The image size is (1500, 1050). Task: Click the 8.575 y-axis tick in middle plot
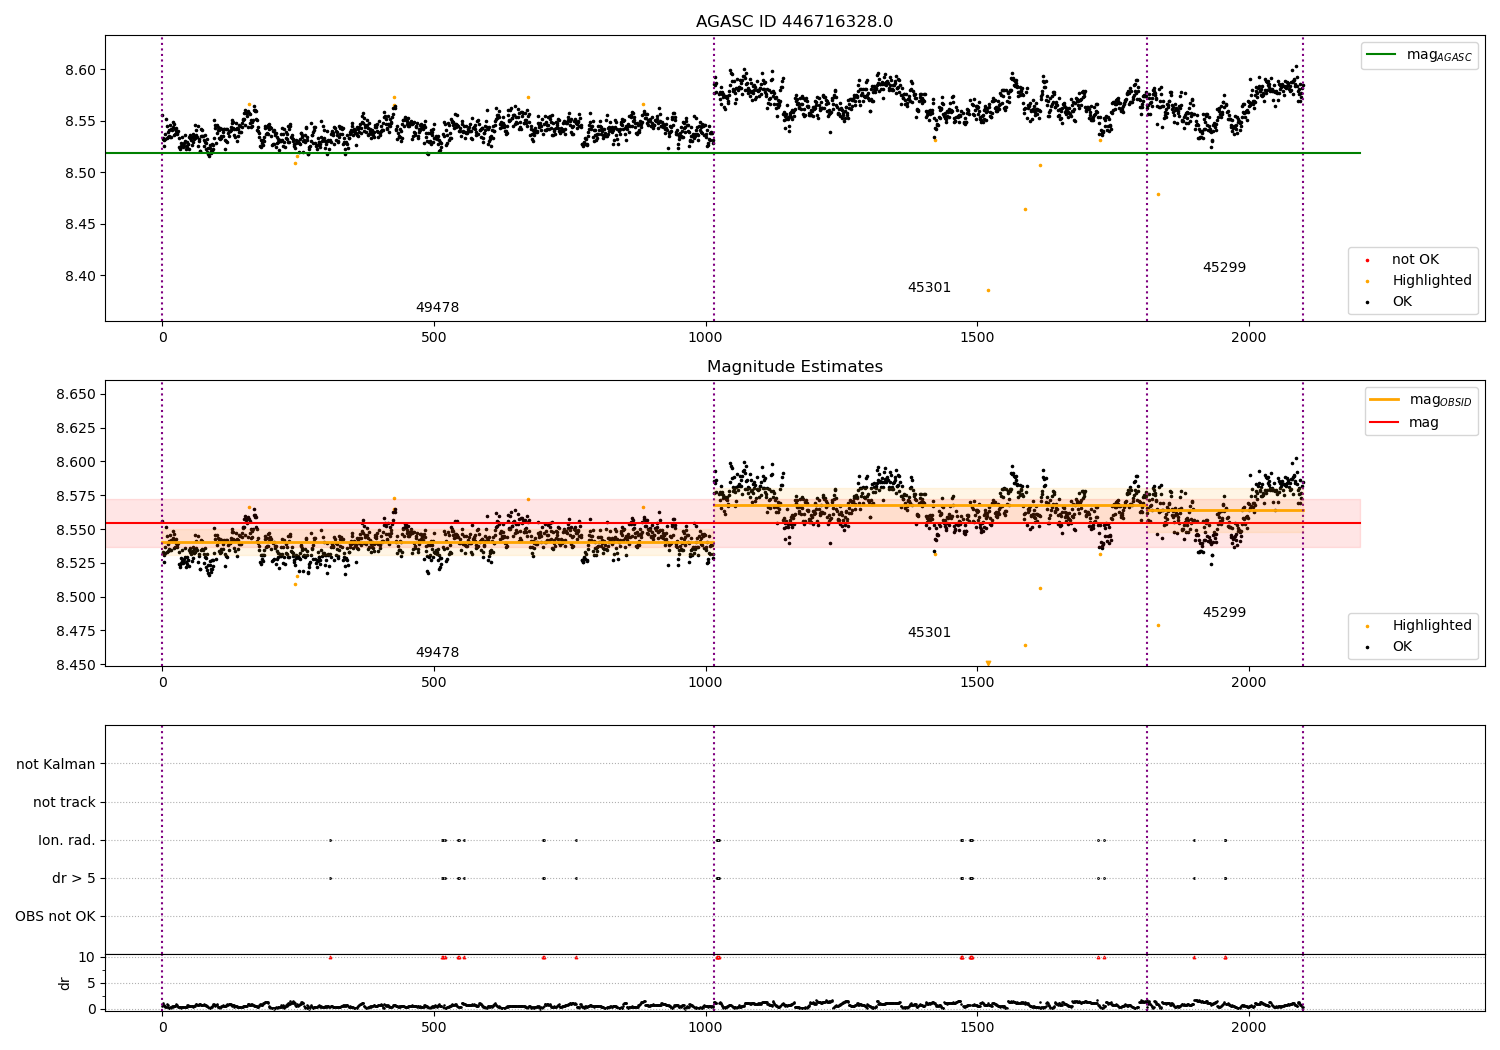[x=76, y=497]
